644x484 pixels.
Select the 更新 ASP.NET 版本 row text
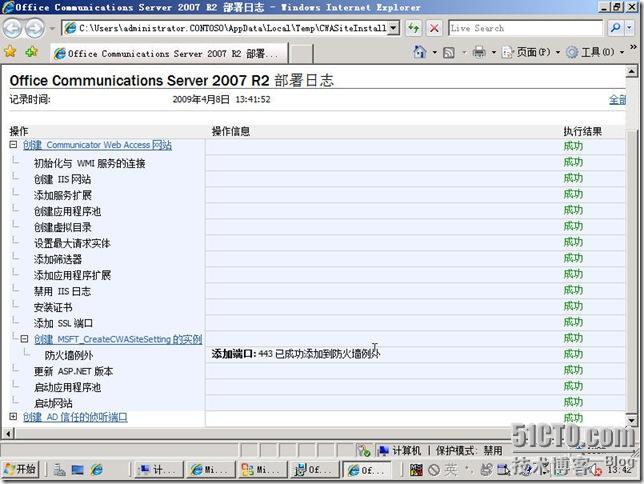[74, 371]
